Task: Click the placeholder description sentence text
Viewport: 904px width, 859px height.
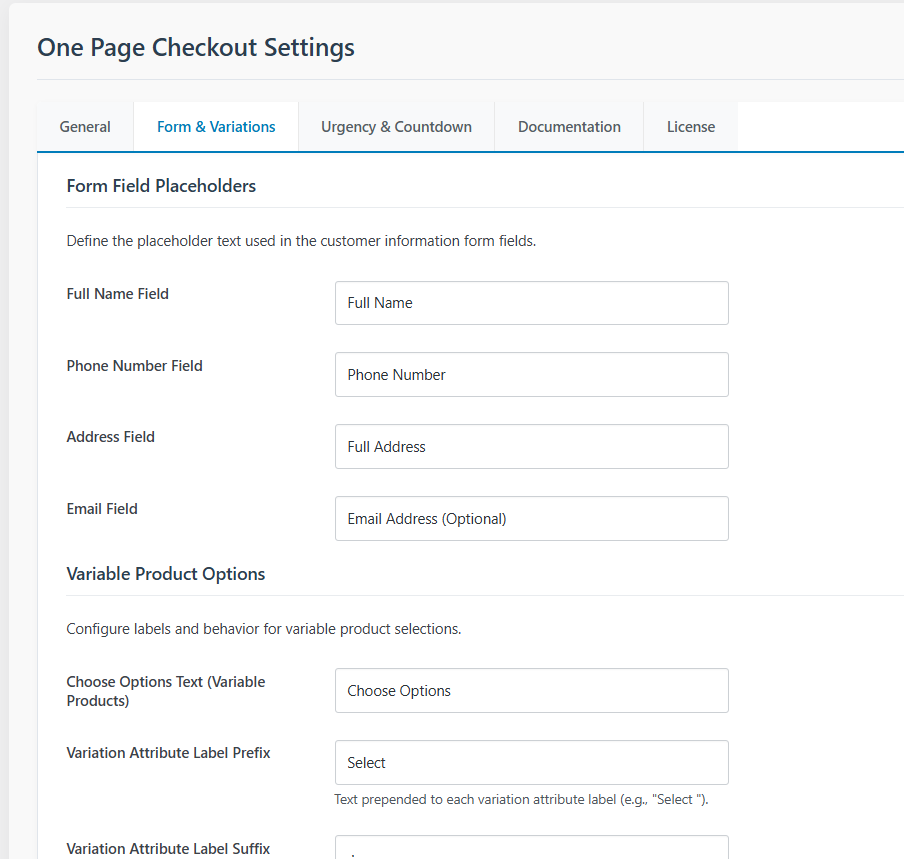Action: tap(300, 240)
